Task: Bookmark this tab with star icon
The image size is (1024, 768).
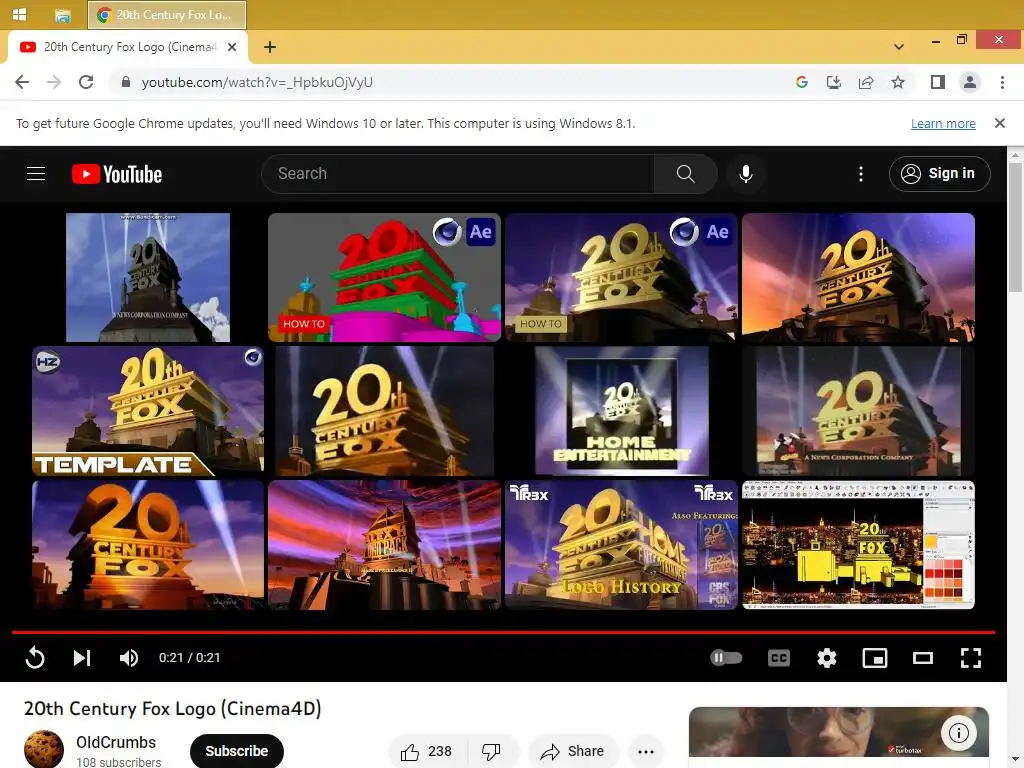Action: click(x=898, y=82)
